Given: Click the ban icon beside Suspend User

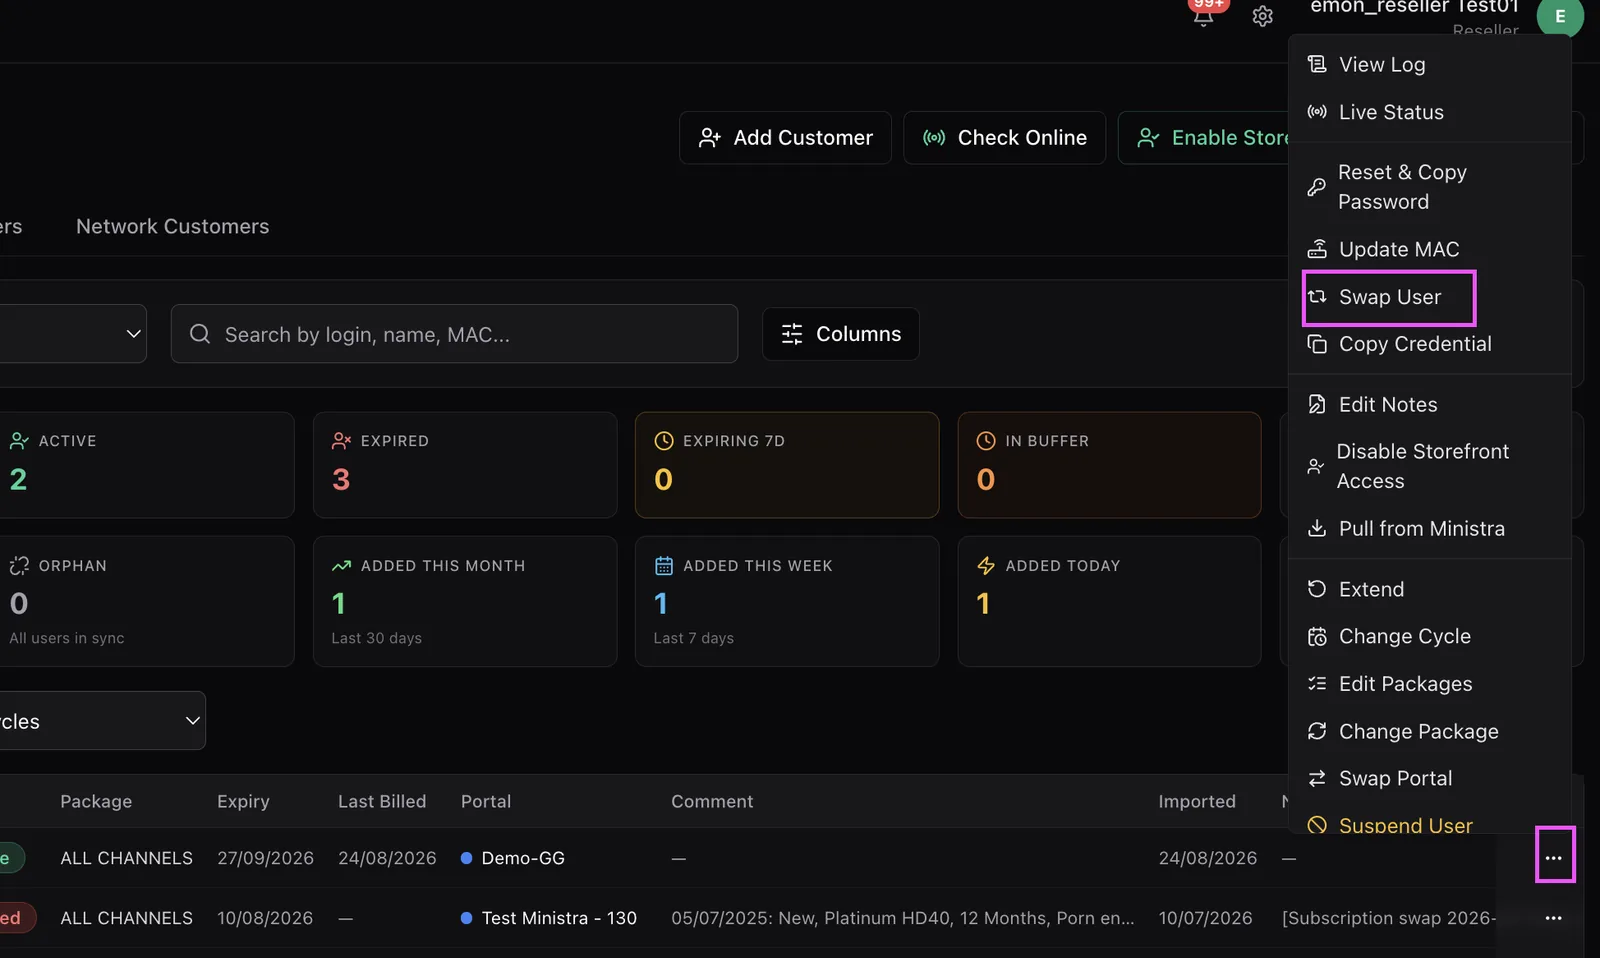Looking at the screenshot, I should [1317, 825].
